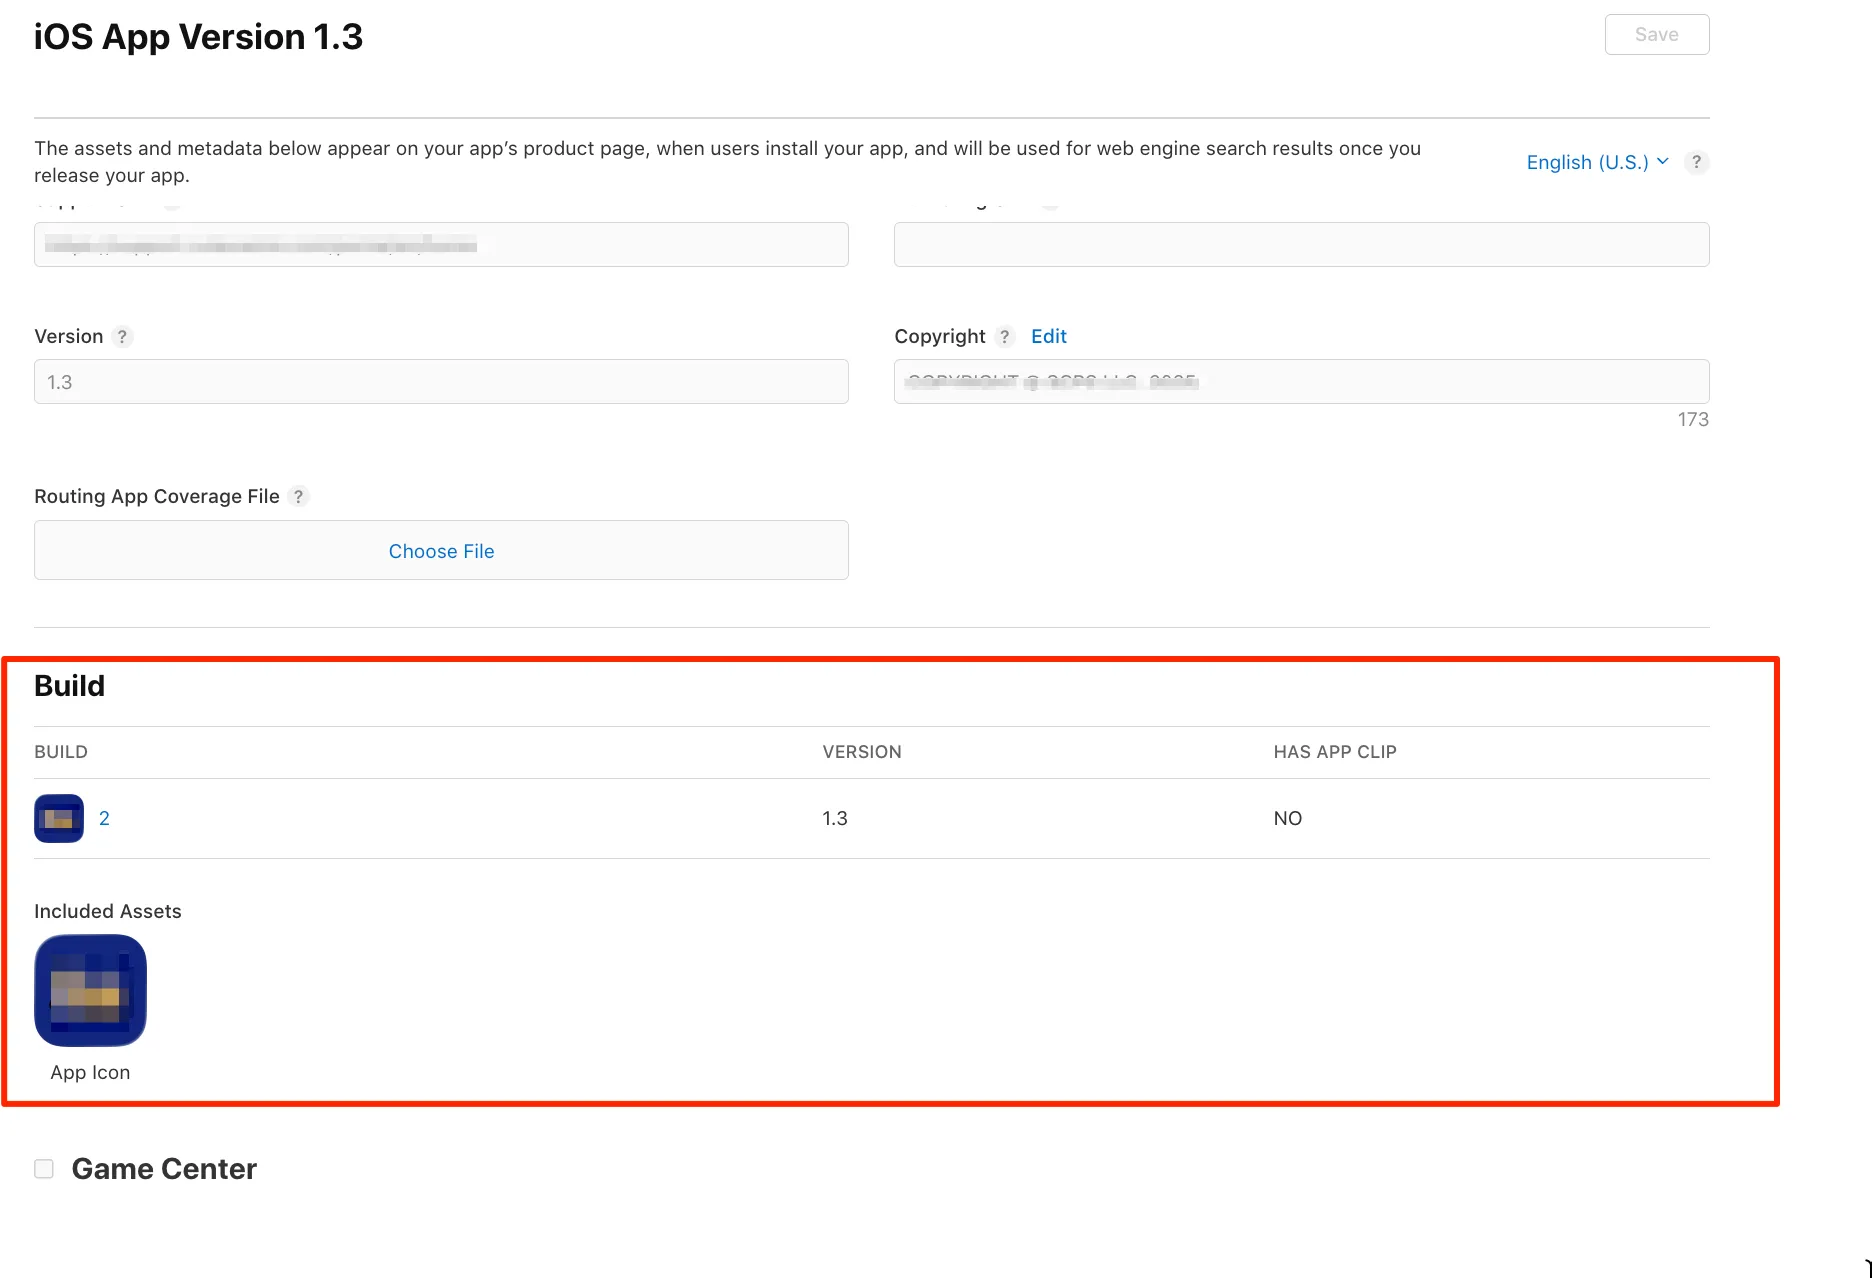The width and height of the screenshot is (1872, 1278).
Task: Click the small app icon in build row
Action: pos(59,819)
